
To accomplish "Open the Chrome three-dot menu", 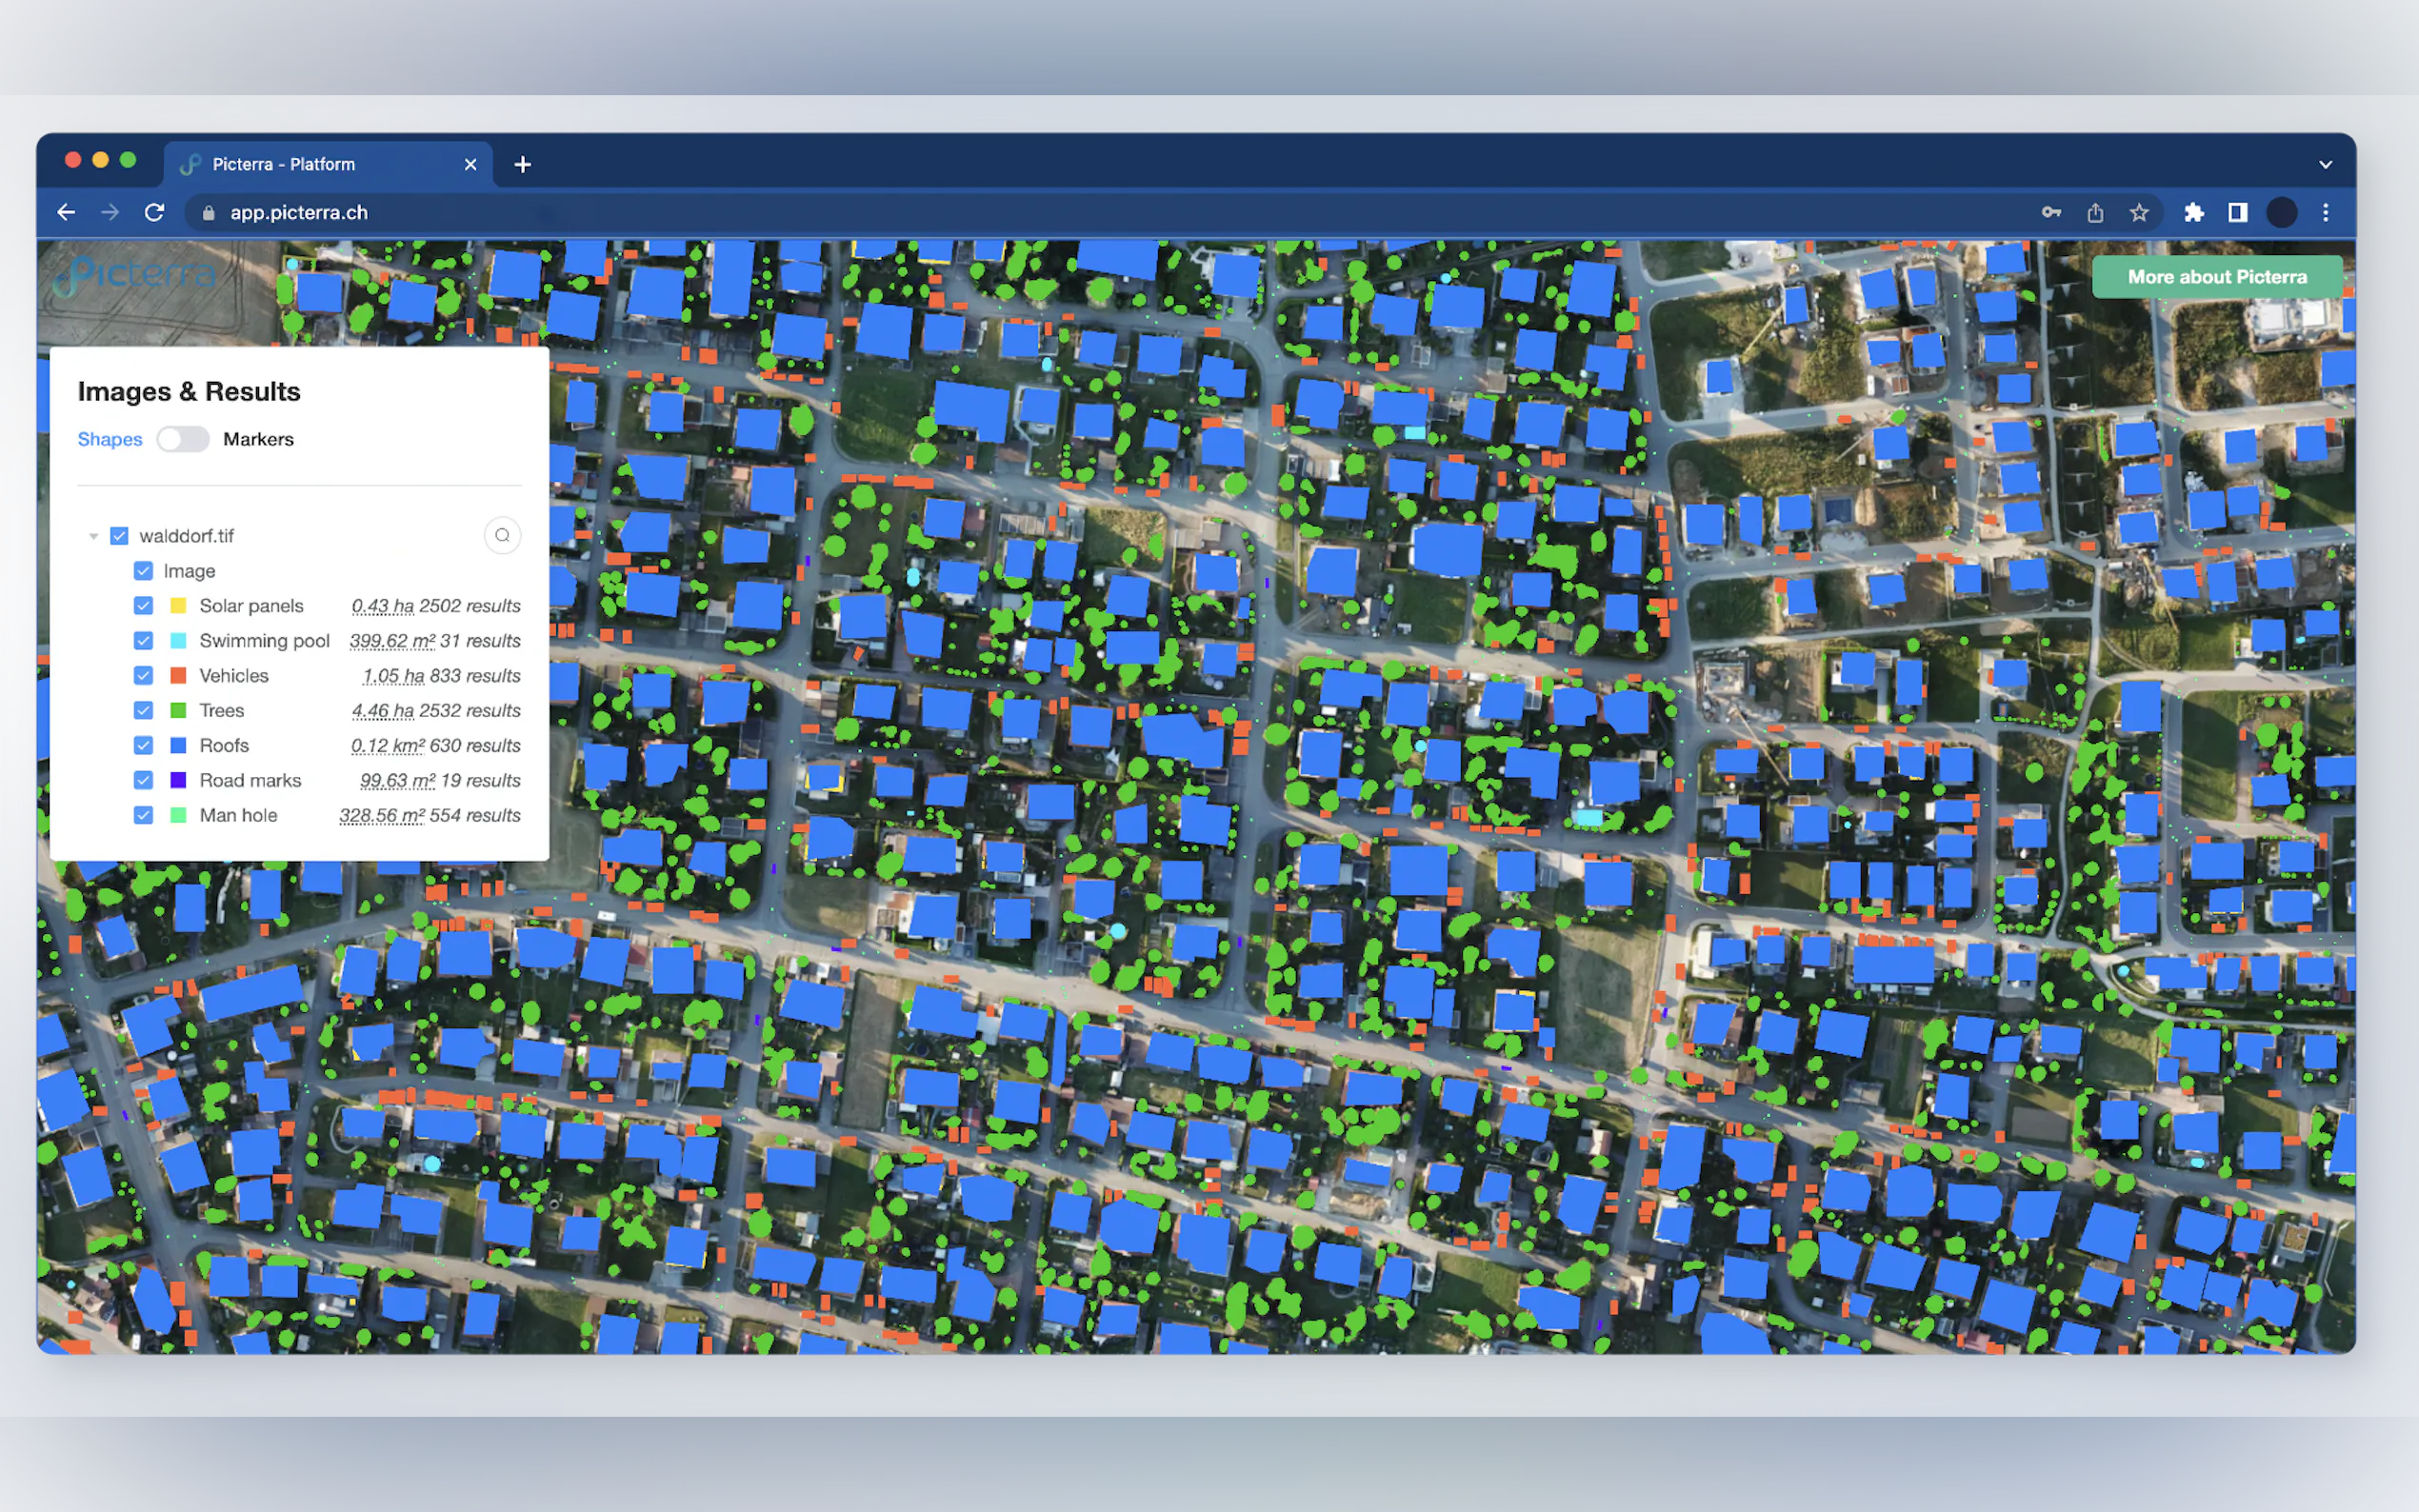I will click(2325, 212).
